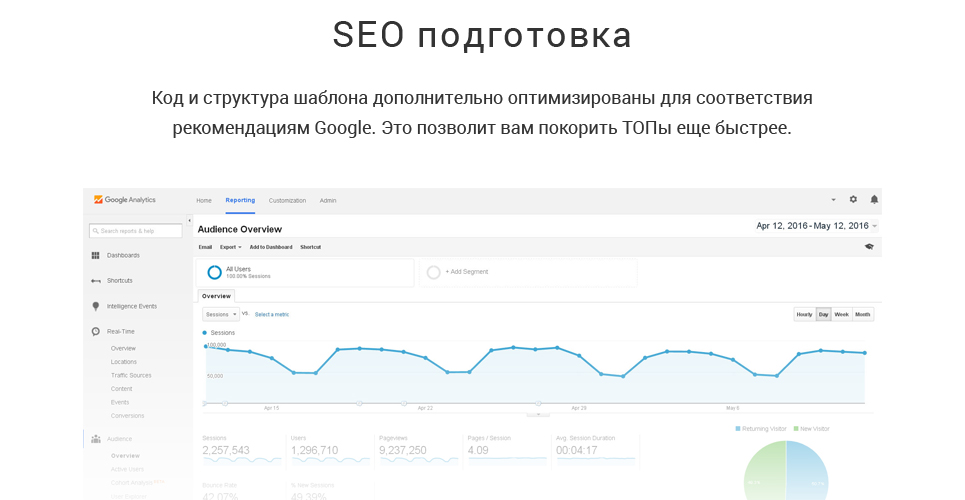Open Audience section in the sidebar
This screenshot has height=500, width=965.
[x=119, y=439]
